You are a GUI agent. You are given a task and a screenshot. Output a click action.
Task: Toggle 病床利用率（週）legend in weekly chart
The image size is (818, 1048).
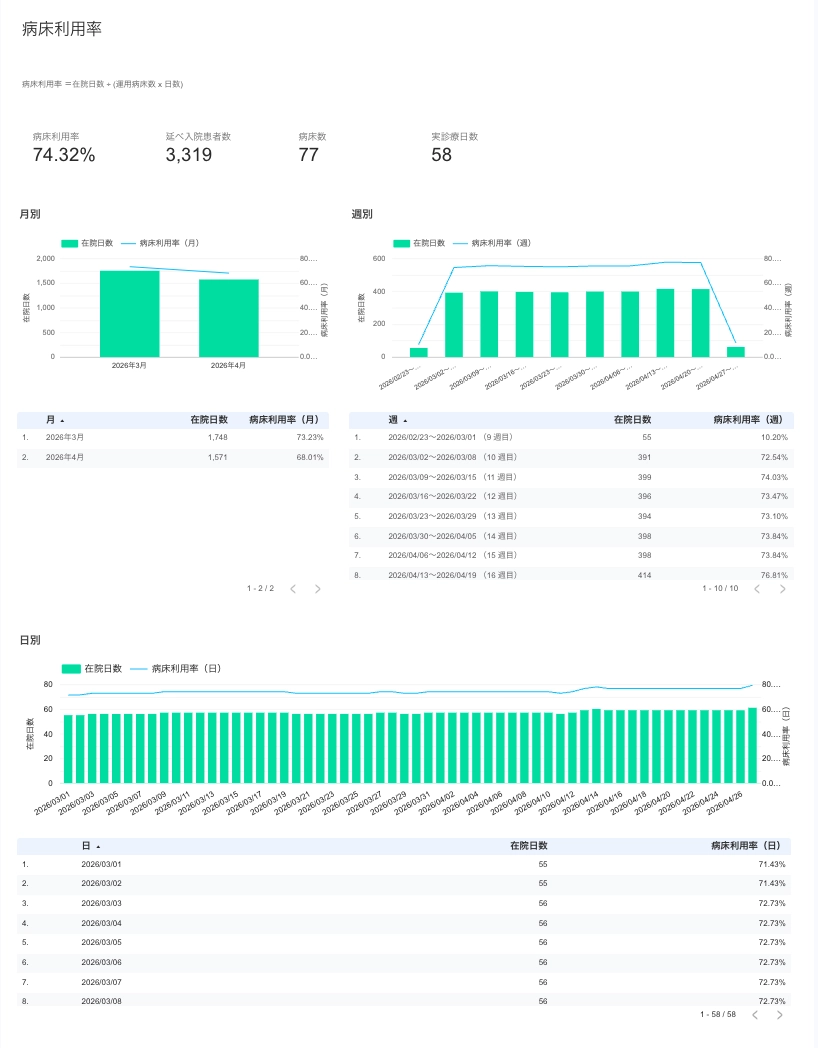pyautogui.click(x=492, y=243)
